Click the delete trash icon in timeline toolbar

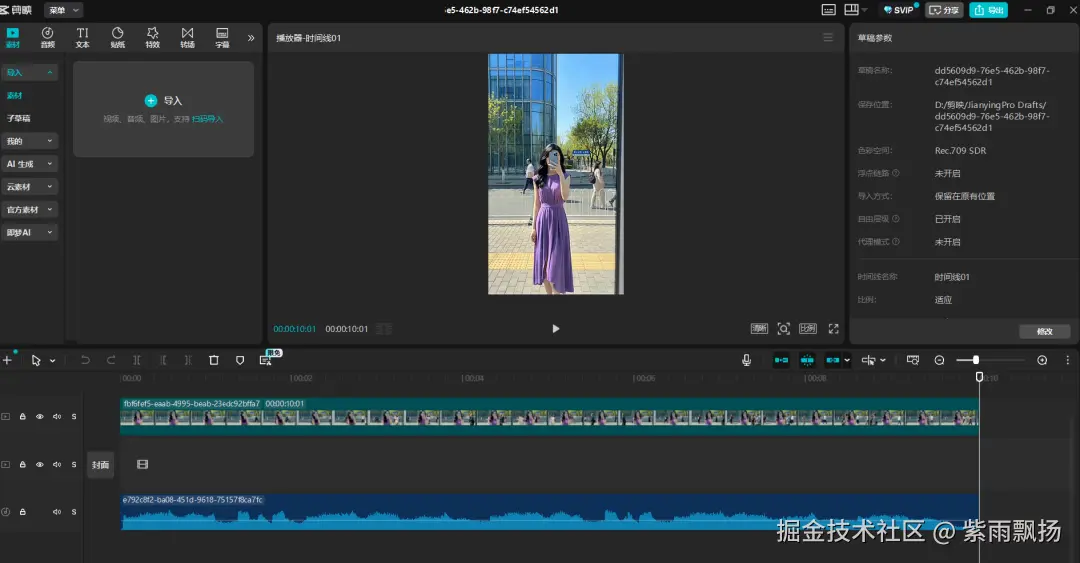click(213, 360)
